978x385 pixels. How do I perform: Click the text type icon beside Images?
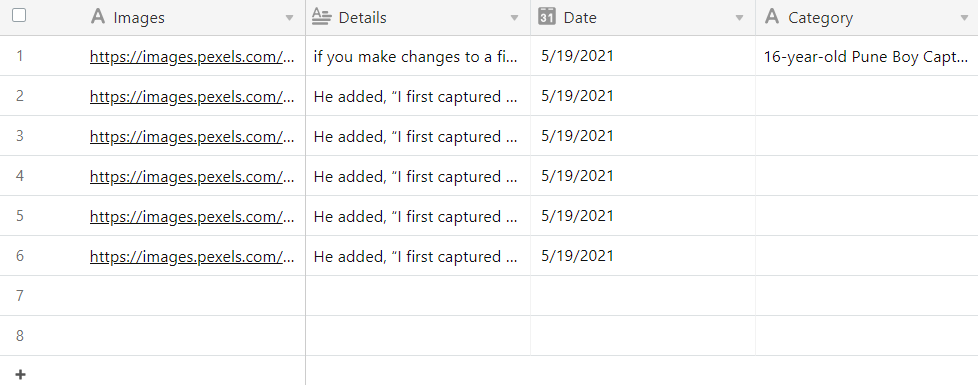[x=98, y=17]
